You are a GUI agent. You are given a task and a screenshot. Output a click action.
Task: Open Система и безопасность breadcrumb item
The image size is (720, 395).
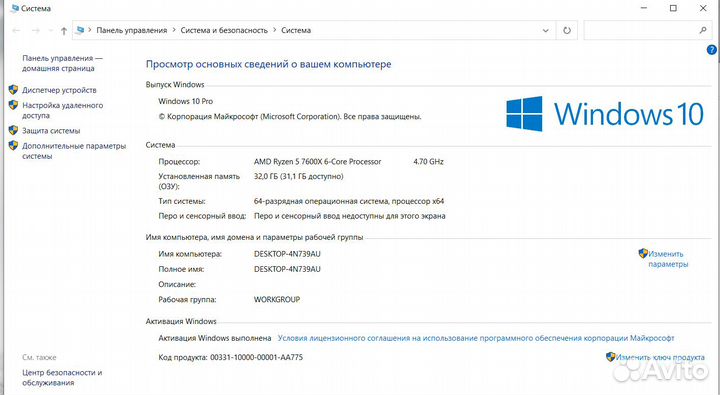click(224, 30)
